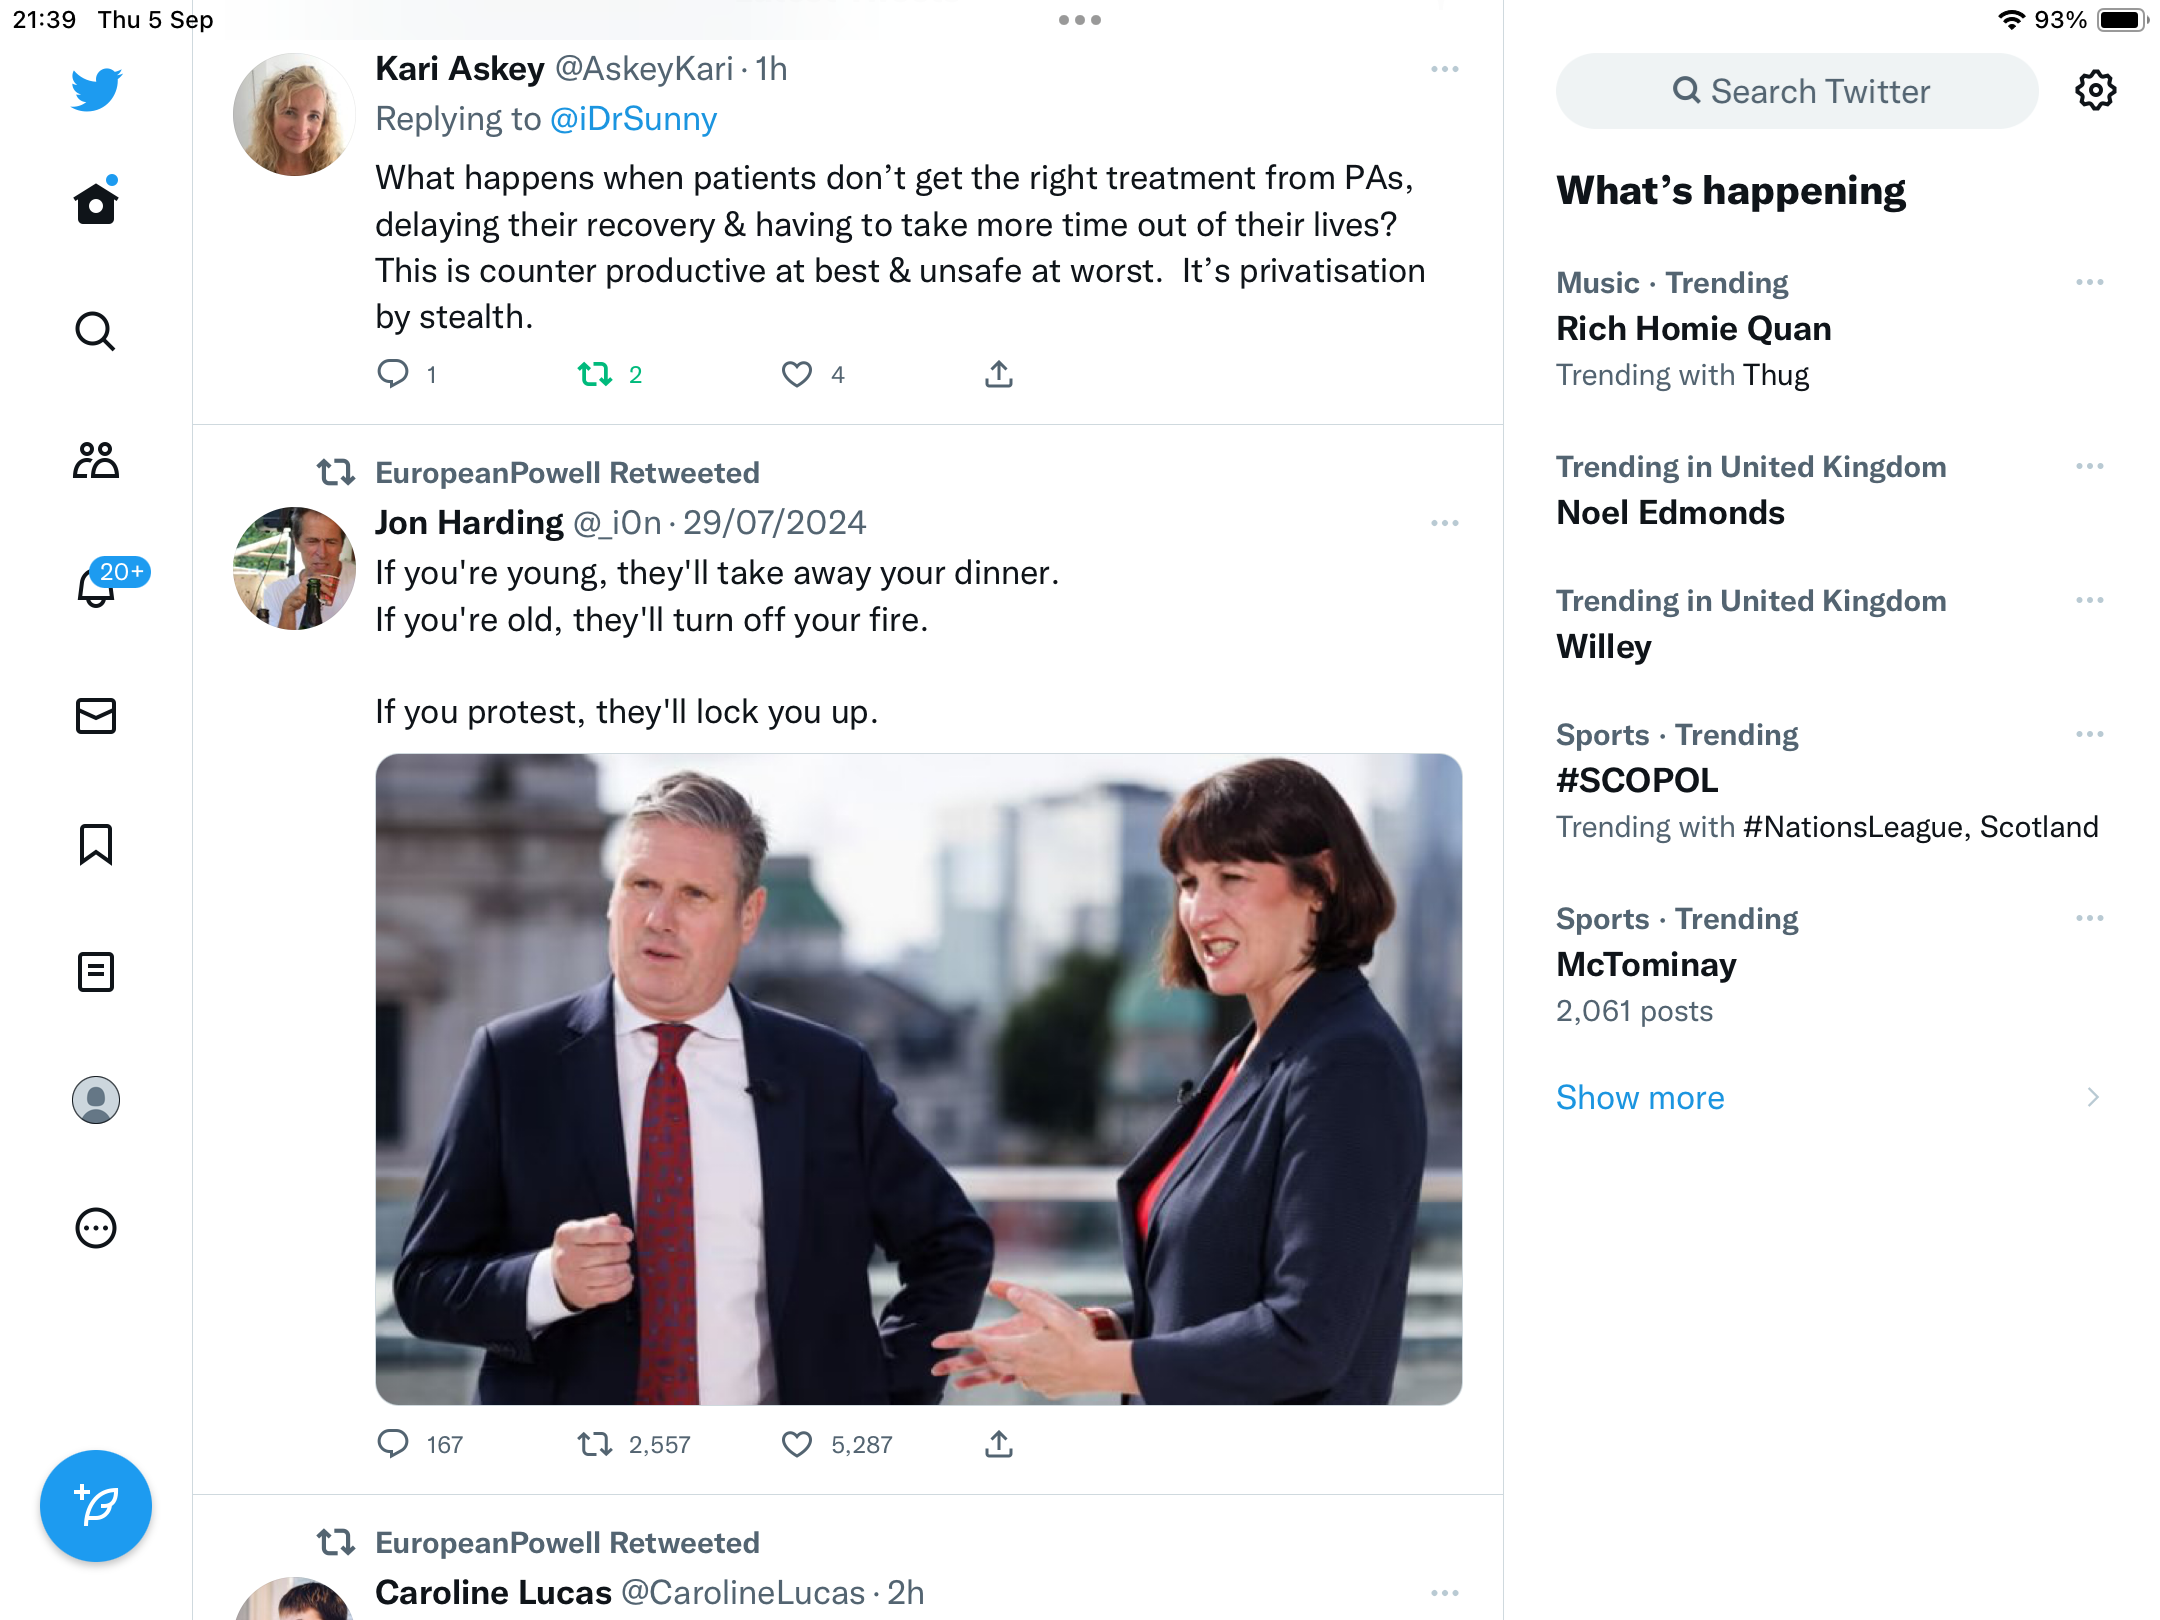This screenshot has height=1620, width=2160.
Task: Open the Bookmarks icon
Action: point(96,844)
